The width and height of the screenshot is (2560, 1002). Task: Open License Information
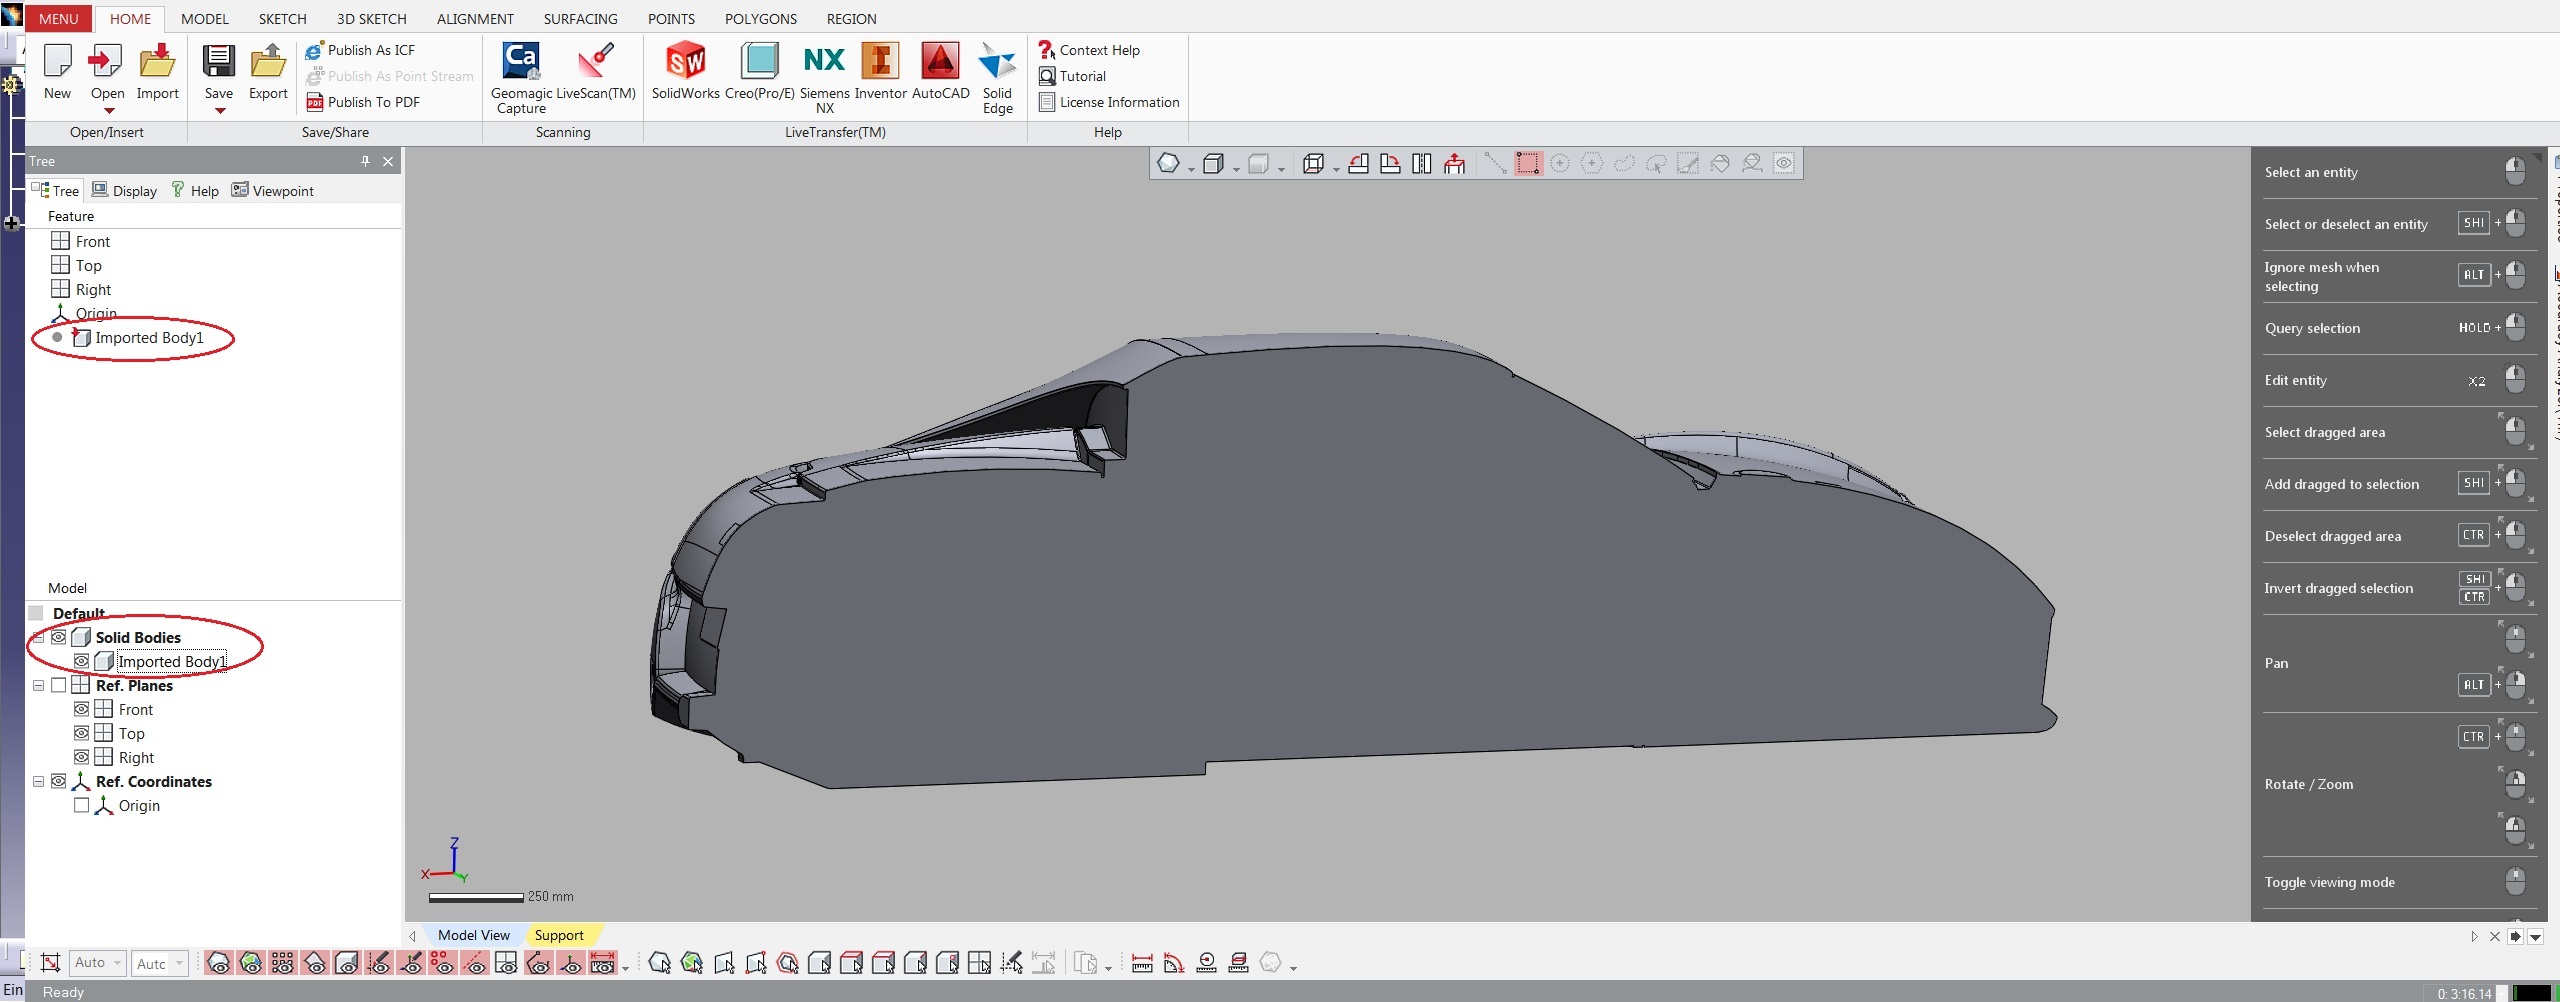click(x=1119, y=102)
